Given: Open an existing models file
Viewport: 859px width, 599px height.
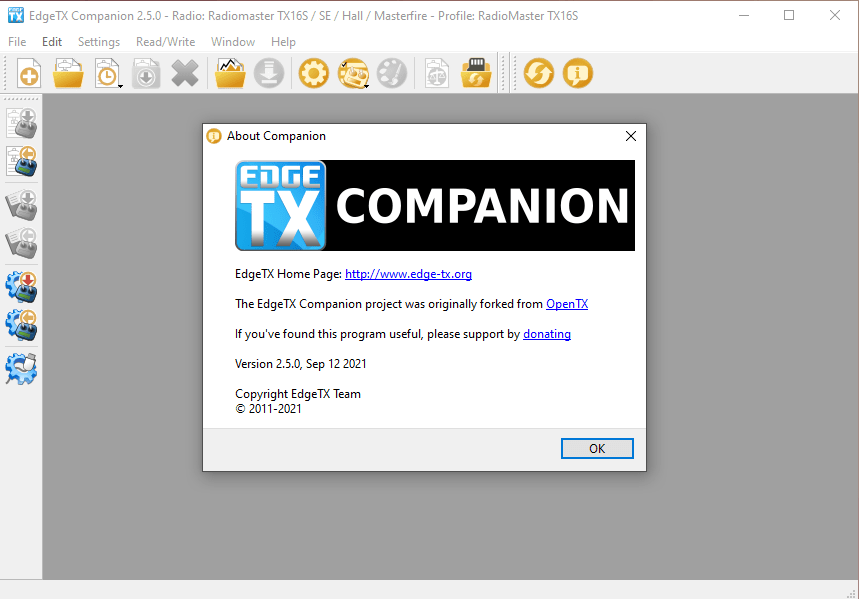Looking at the screenshot, I should tap(67, 72).
